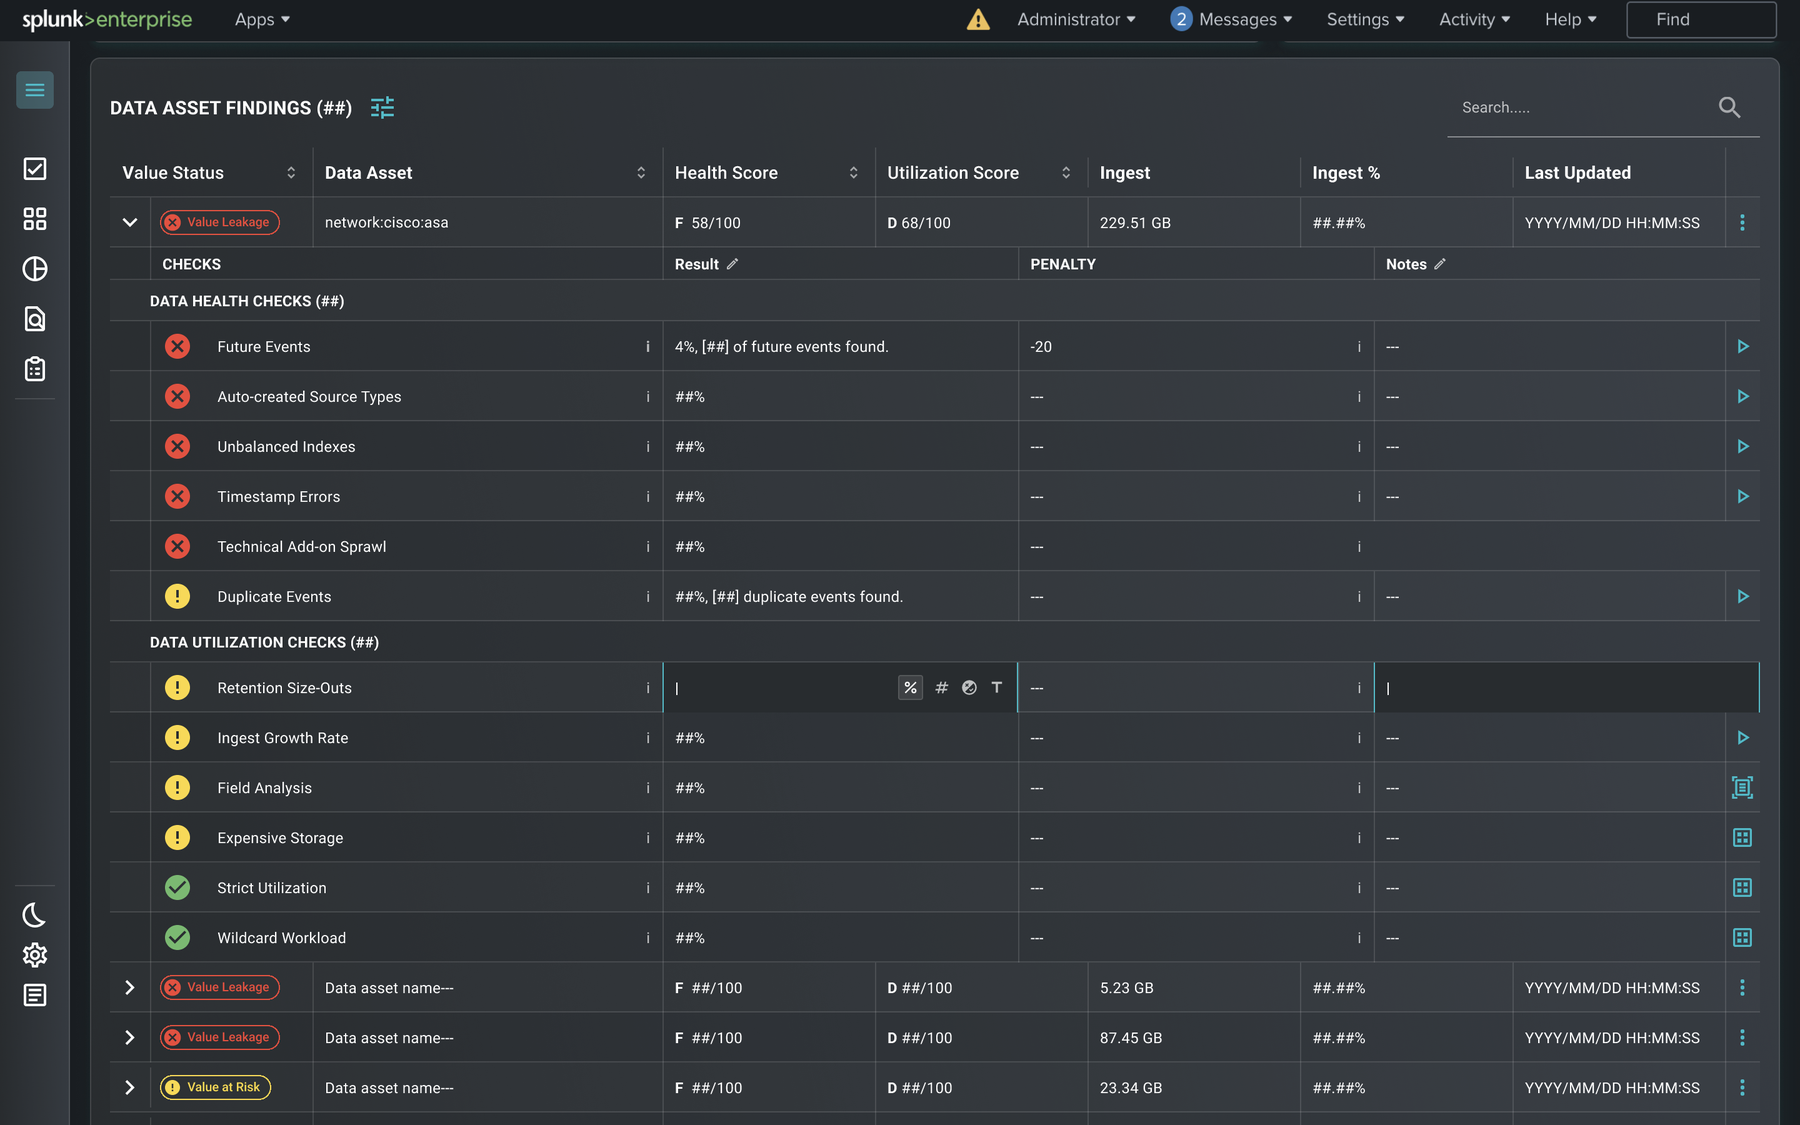
Task: Edit Notes column pencil icon
Action: click(x=1440, y=264)
